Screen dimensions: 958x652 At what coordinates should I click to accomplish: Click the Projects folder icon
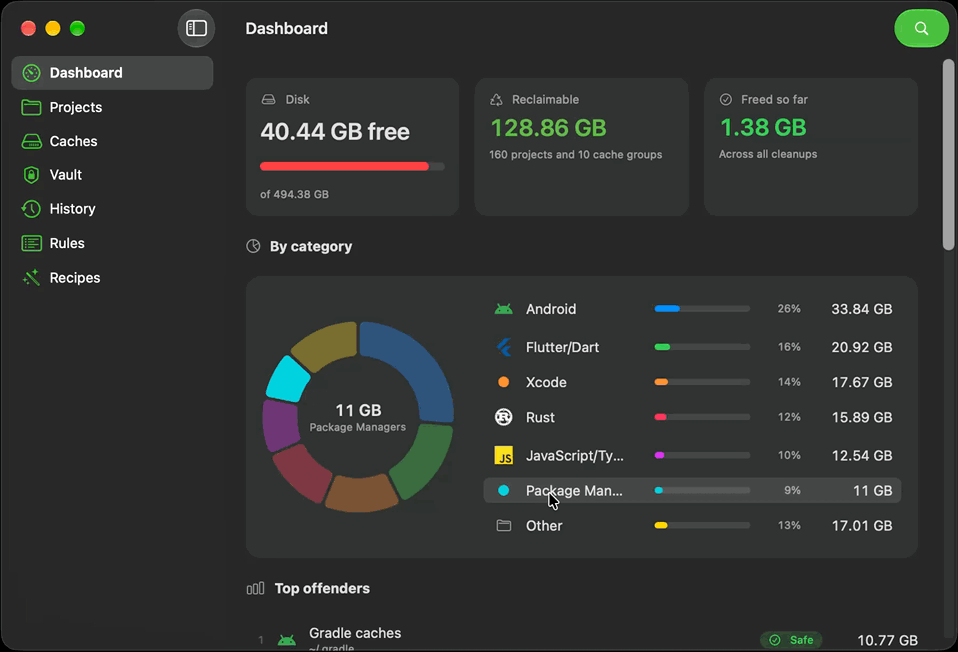click(31, 108)
